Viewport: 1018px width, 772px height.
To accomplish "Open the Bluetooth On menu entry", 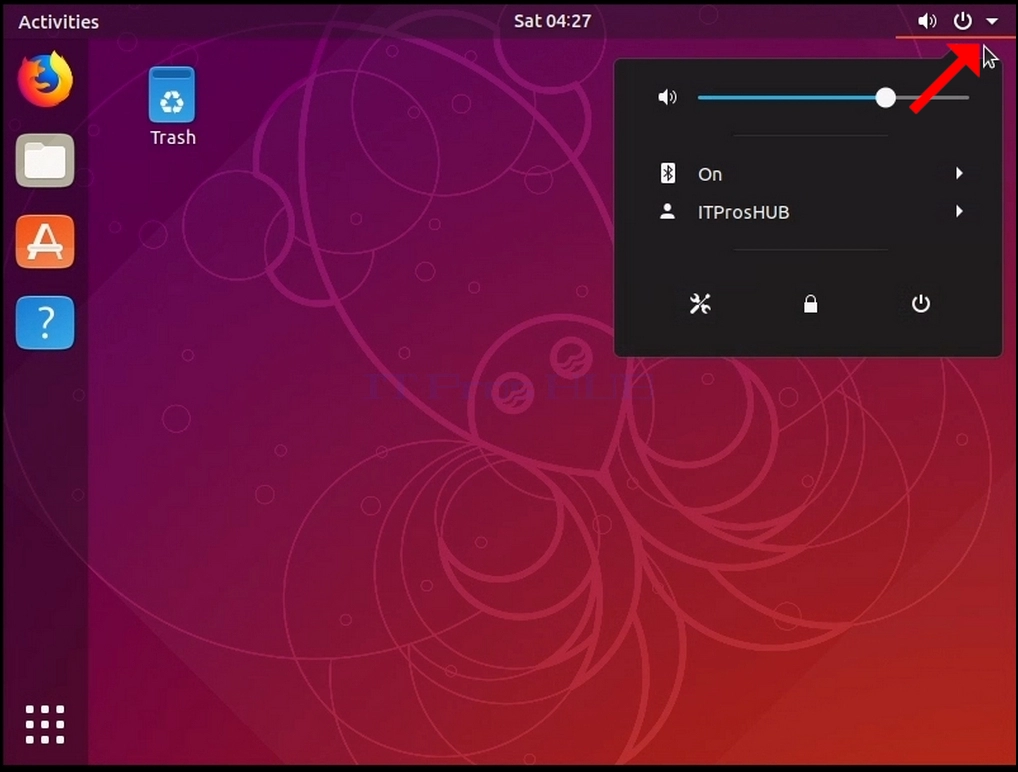I will click(x=808, y=173).
